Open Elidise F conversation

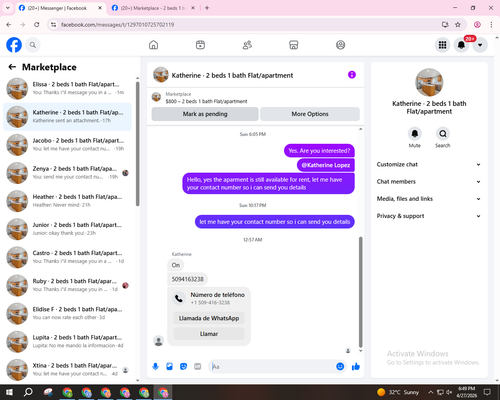[x=67, y=313]
